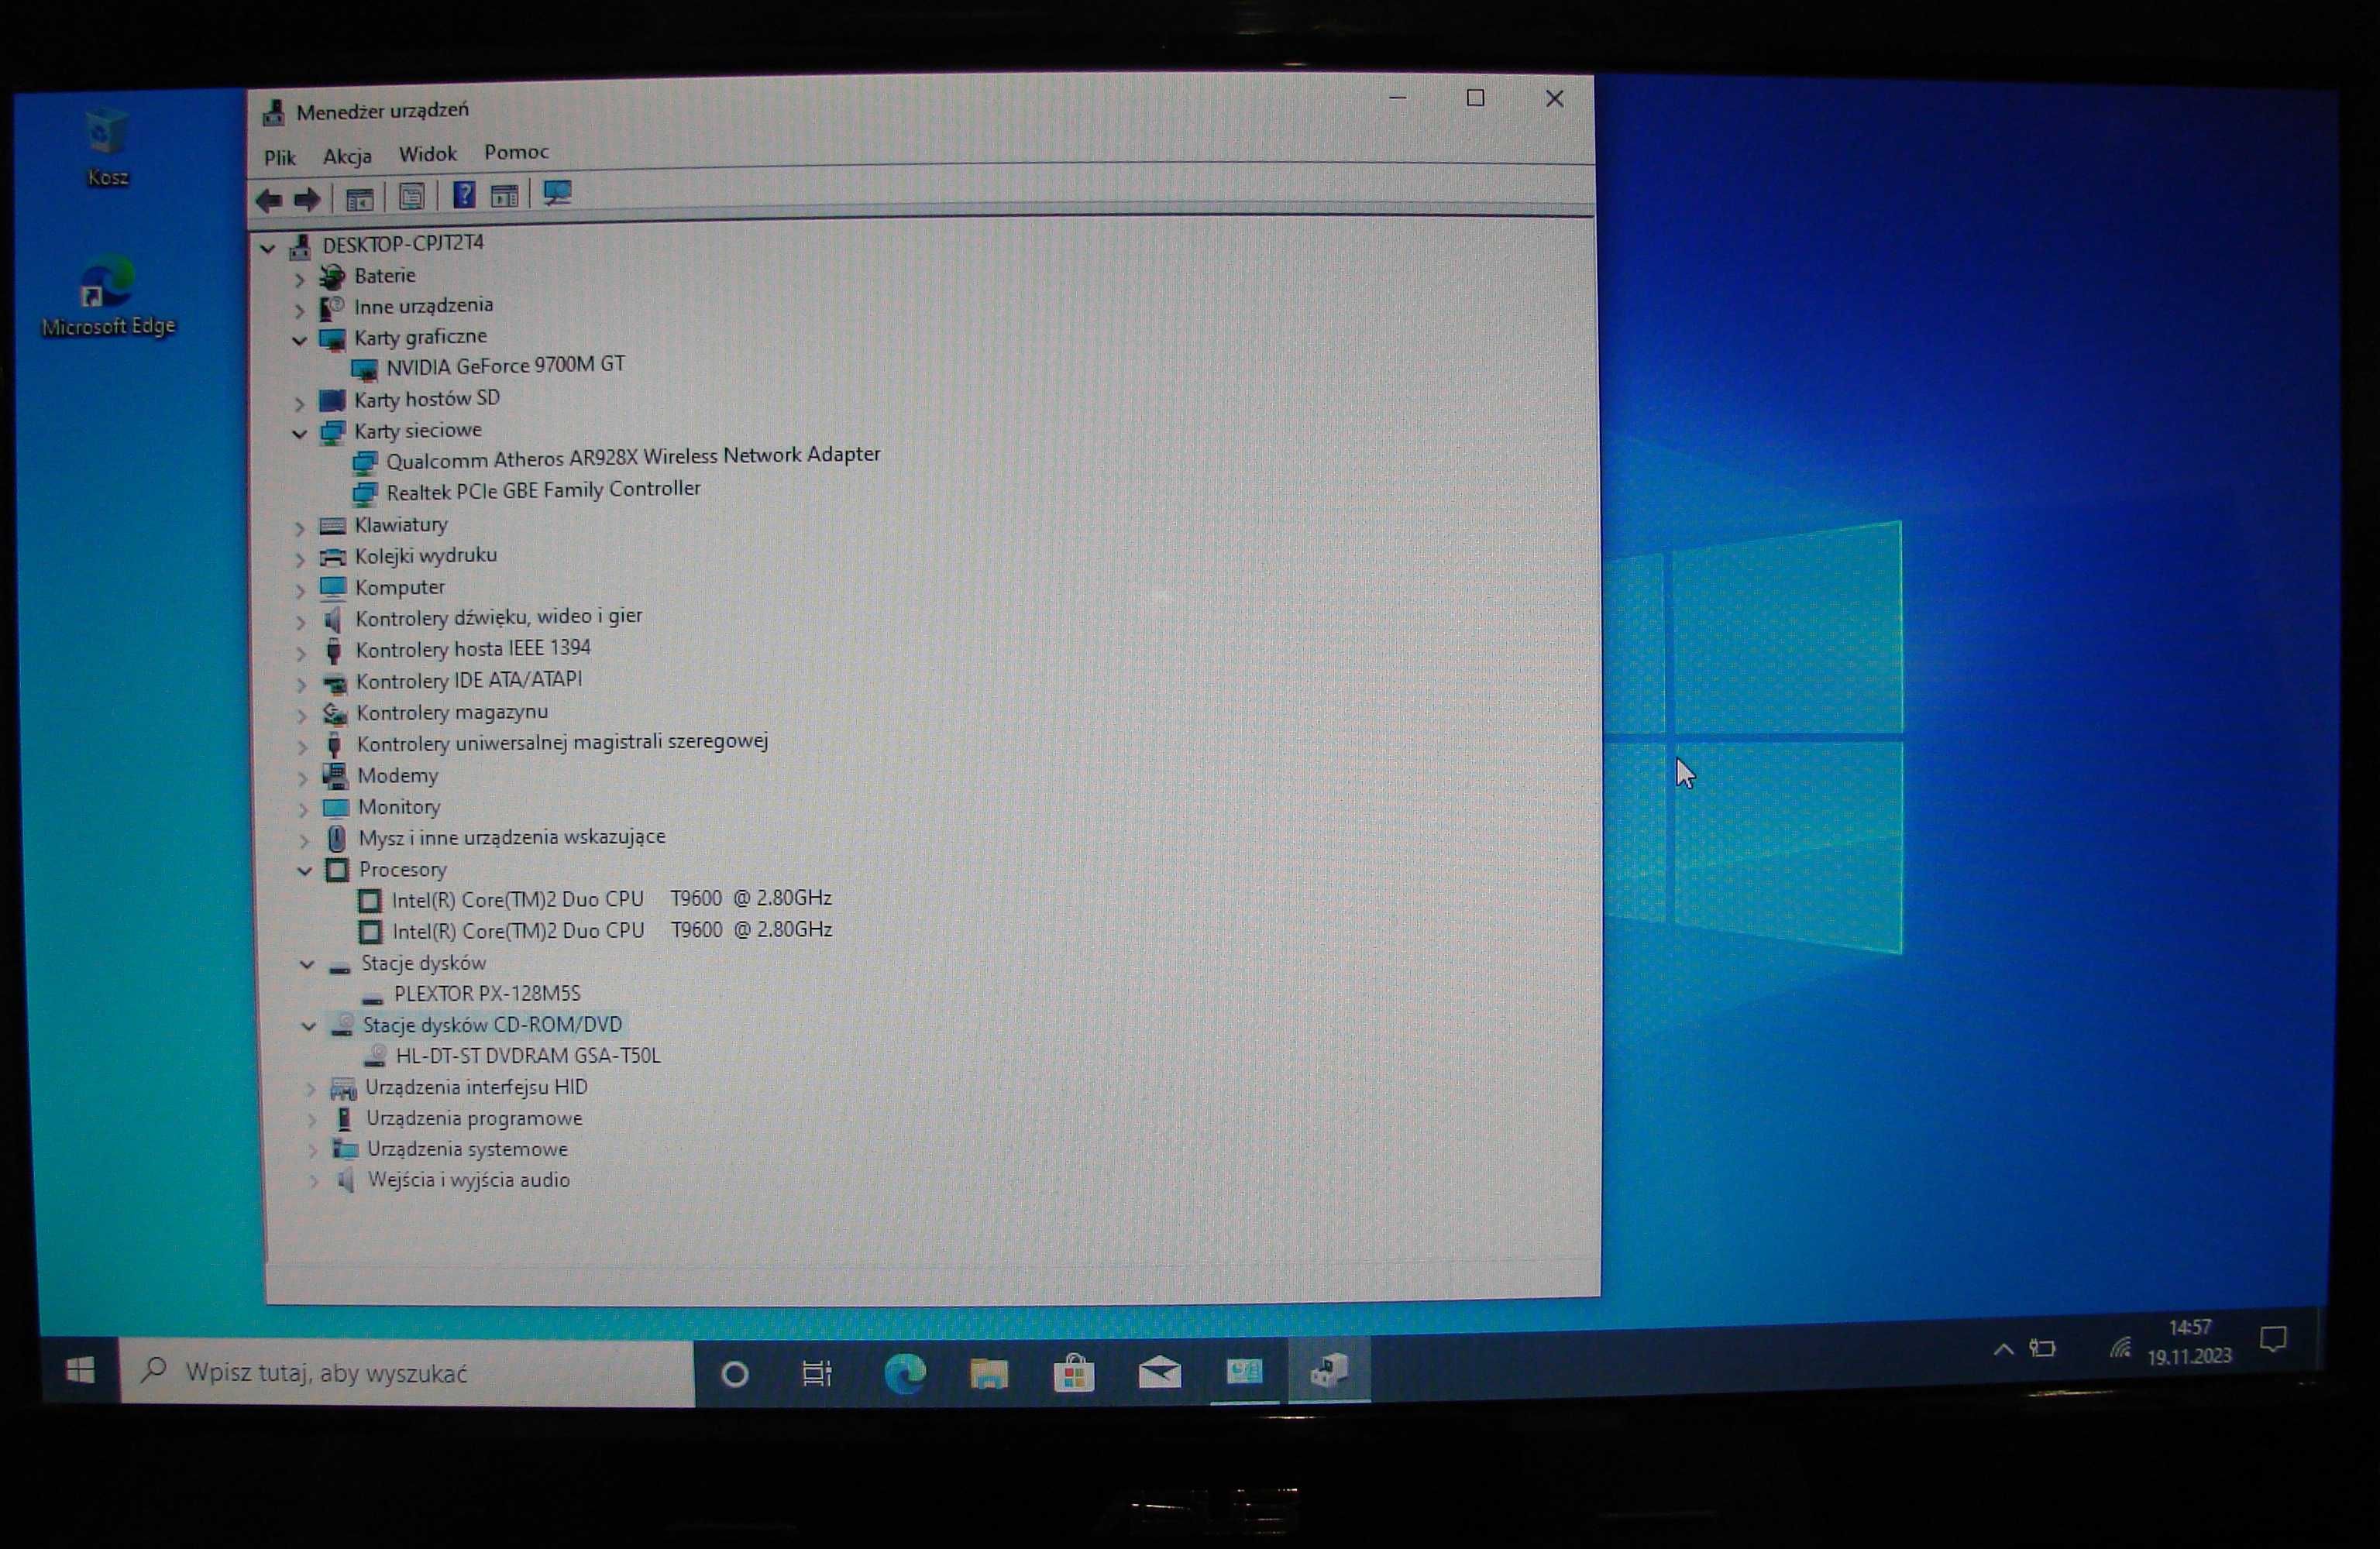Open the Widok menu
This screenshot has width=2380, height=1549.
[428, 154]
